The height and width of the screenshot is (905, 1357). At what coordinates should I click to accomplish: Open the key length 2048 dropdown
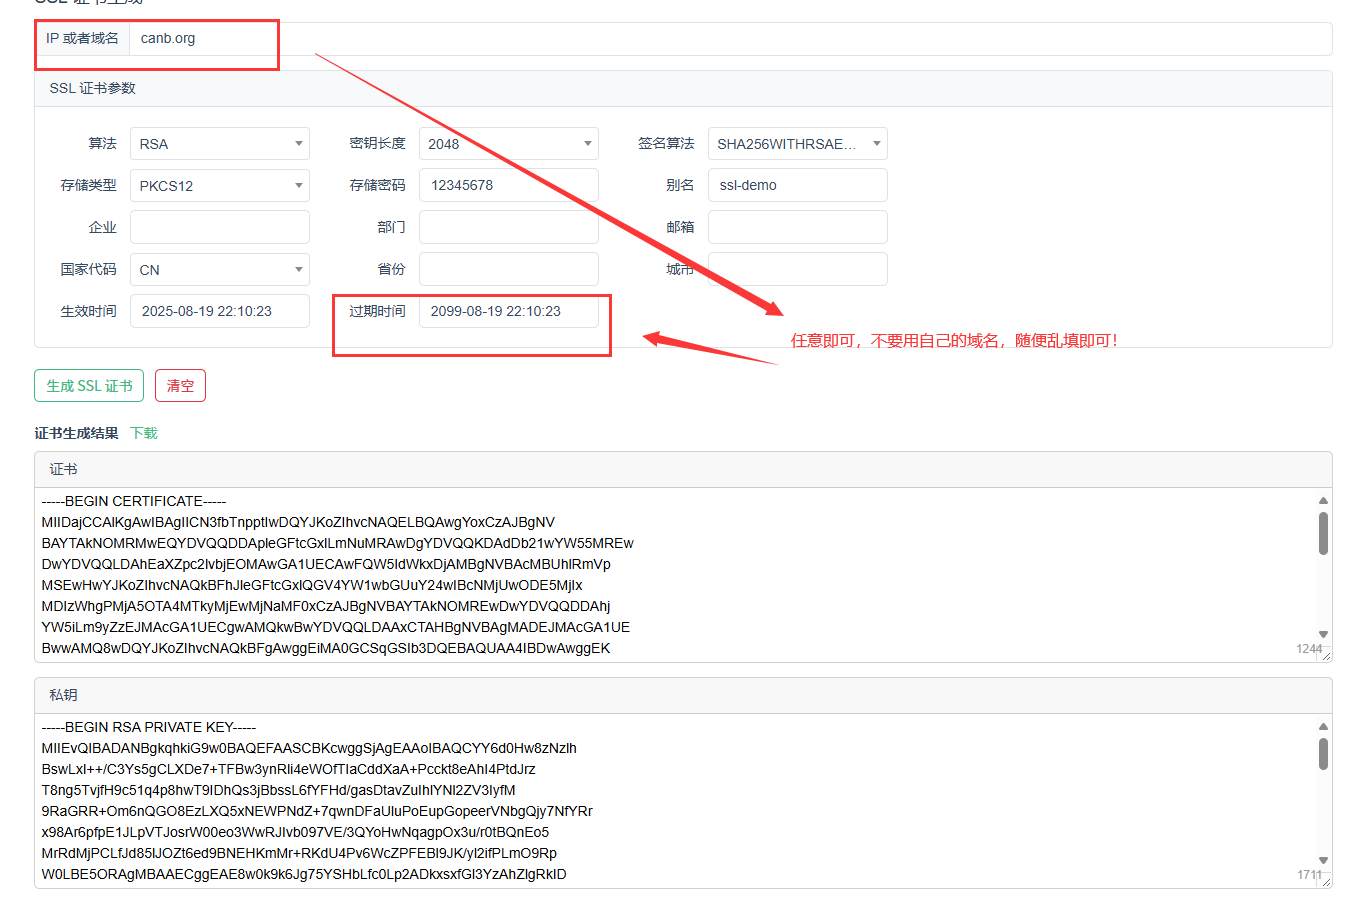pos(508,144)
